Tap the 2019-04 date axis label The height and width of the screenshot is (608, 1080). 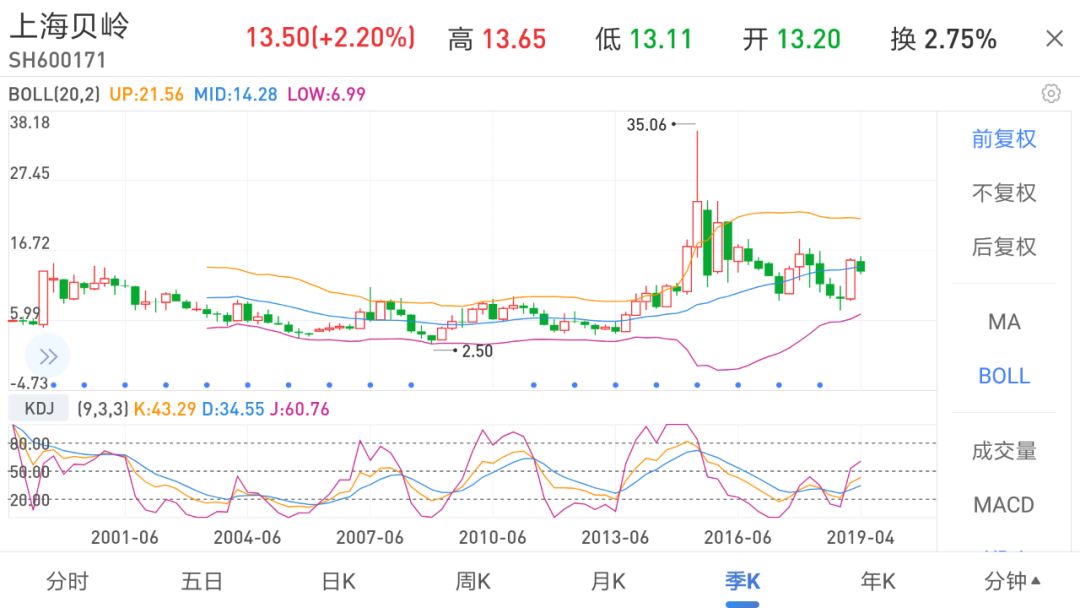pyautogui.click(x=860, y=538)
